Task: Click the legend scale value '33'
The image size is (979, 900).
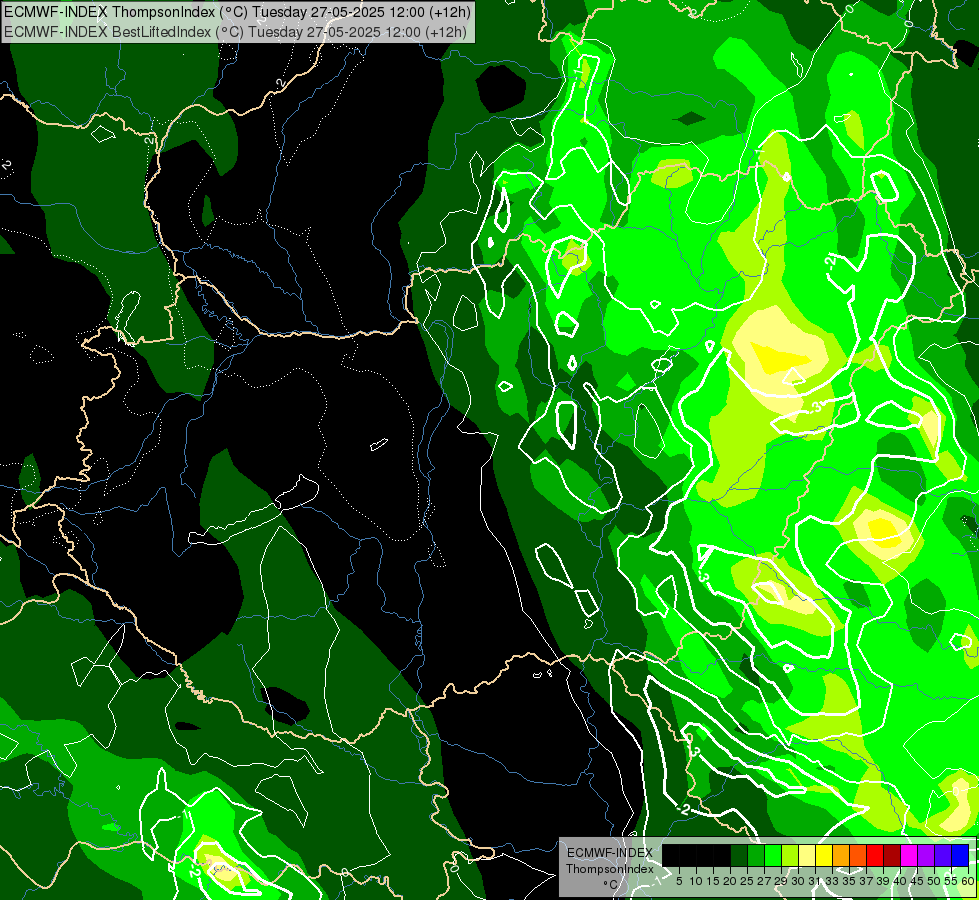Action: (x=832, y=881)
